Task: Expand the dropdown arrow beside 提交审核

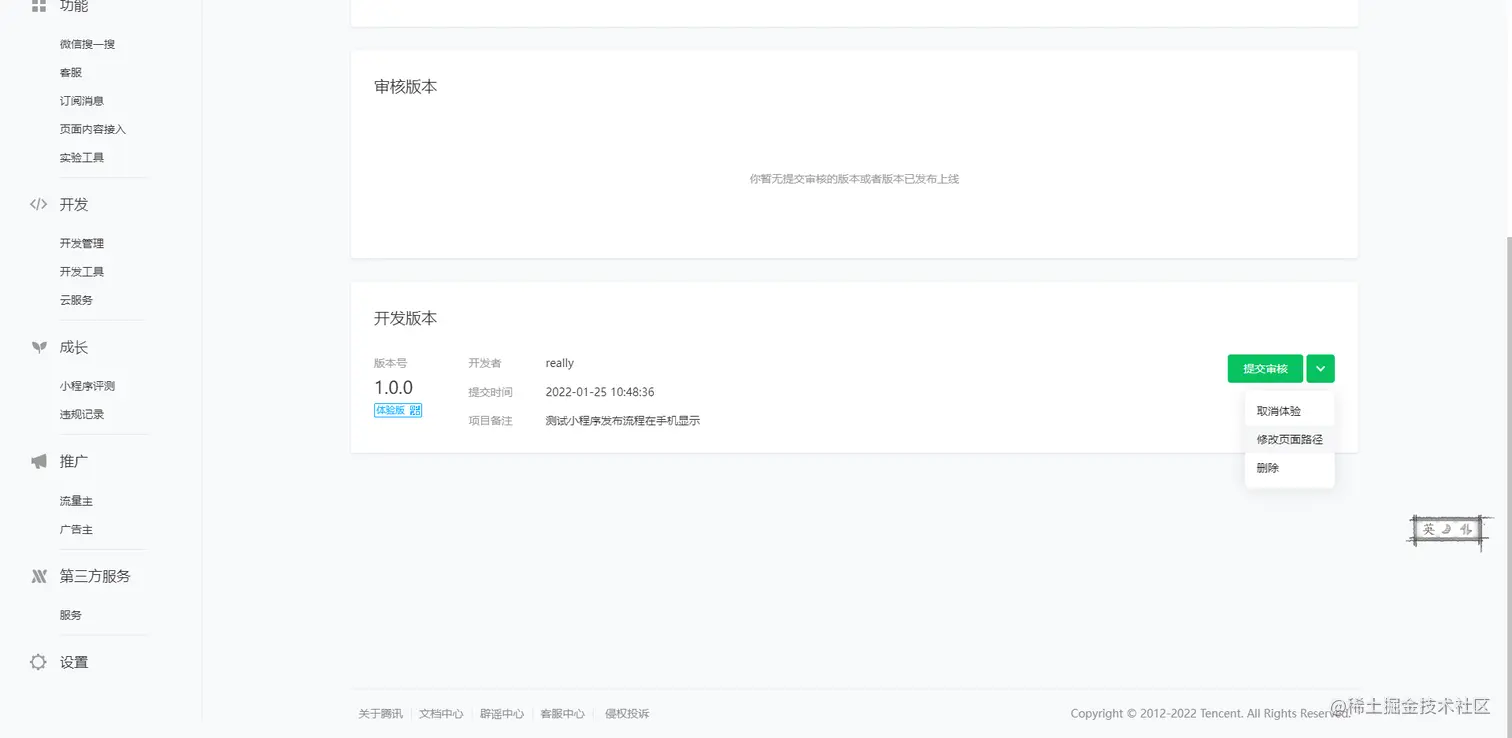Action: 1320,369
